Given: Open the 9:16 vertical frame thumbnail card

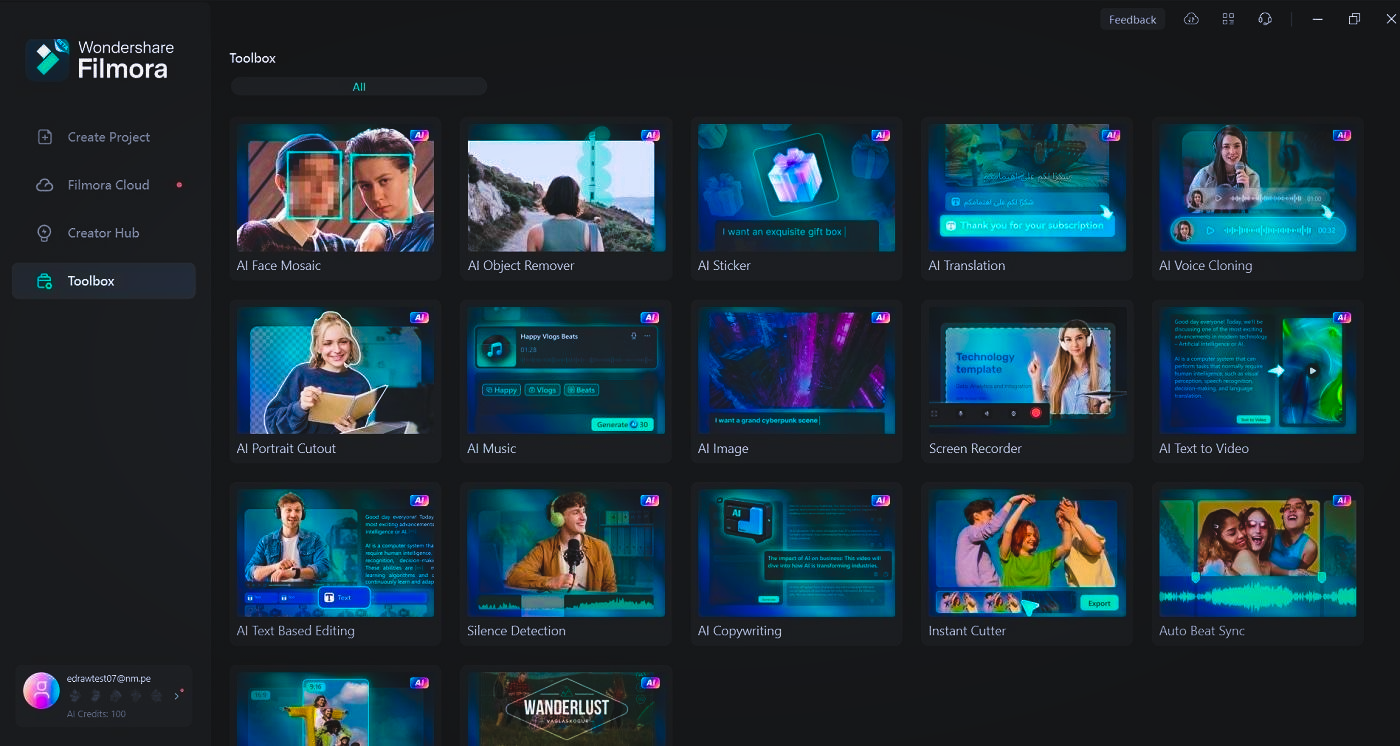Looking at the screenshot, I should tap(335, 709).
